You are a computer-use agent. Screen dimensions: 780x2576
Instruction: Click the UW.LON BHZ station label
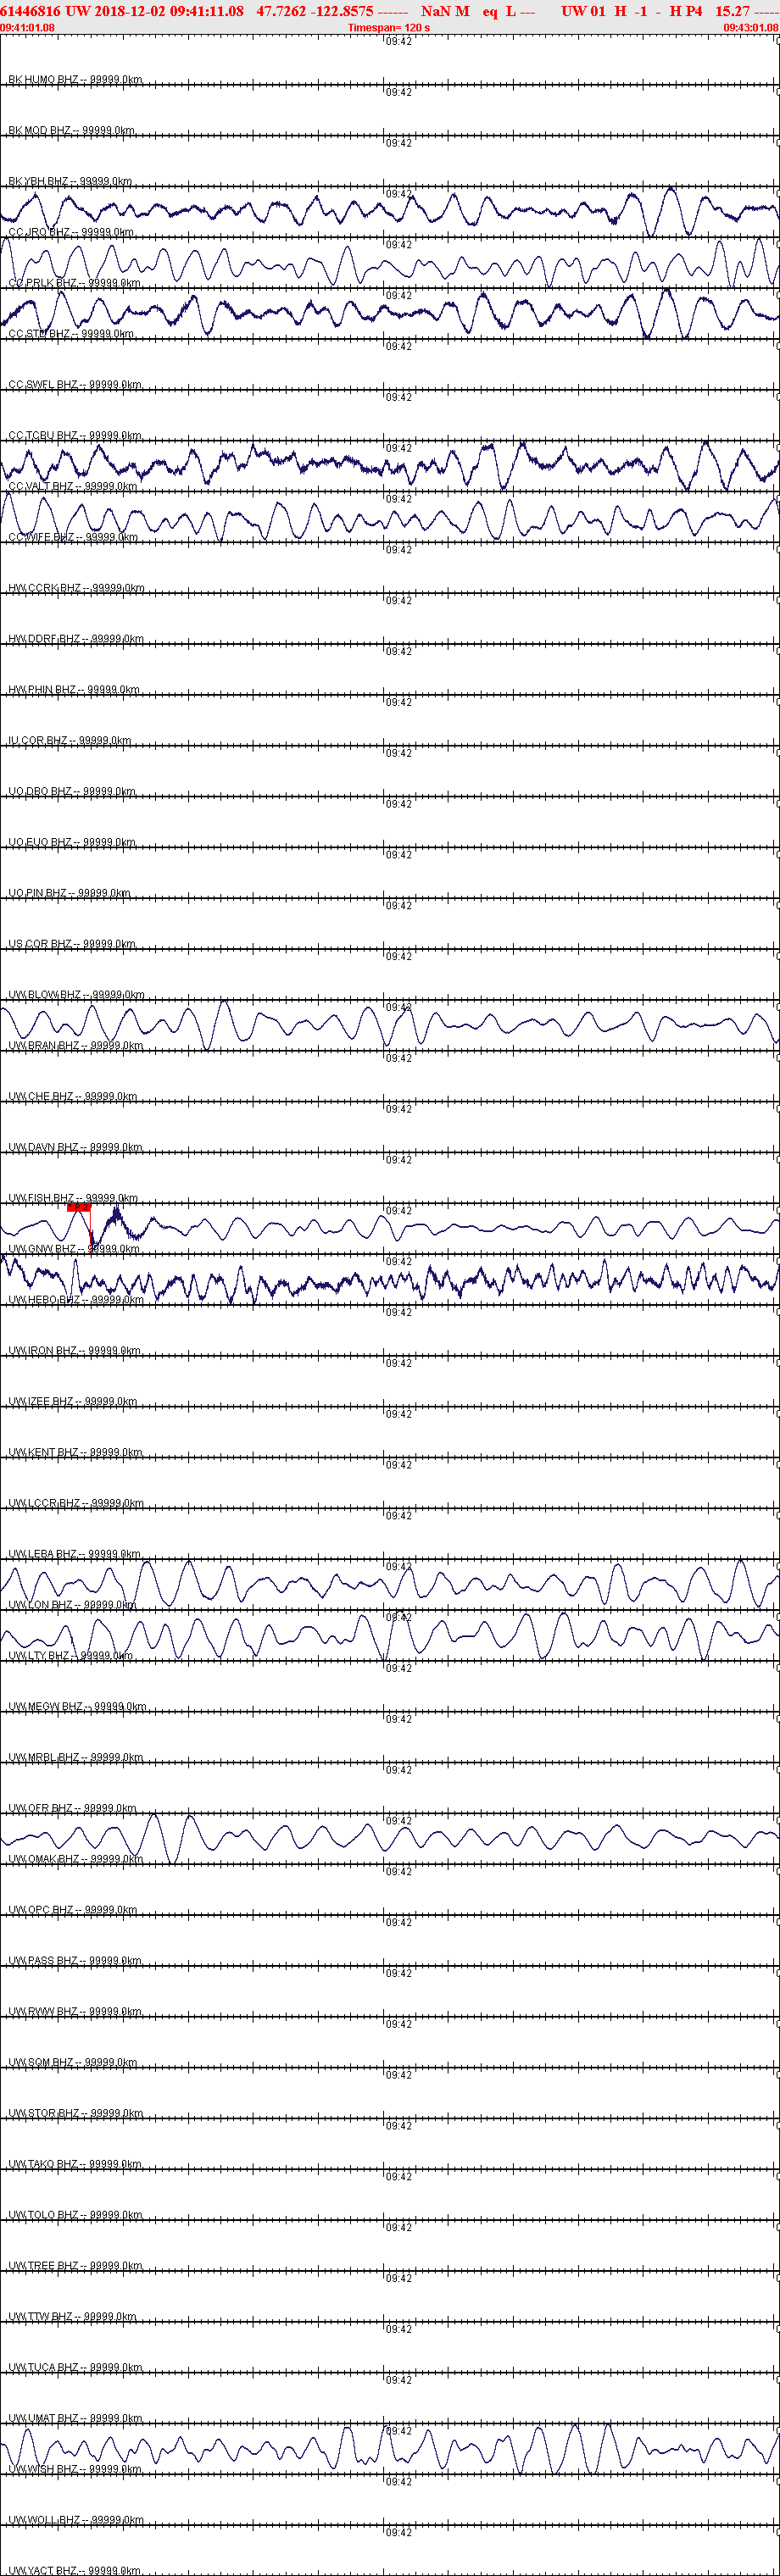(x=40, y=1605)
